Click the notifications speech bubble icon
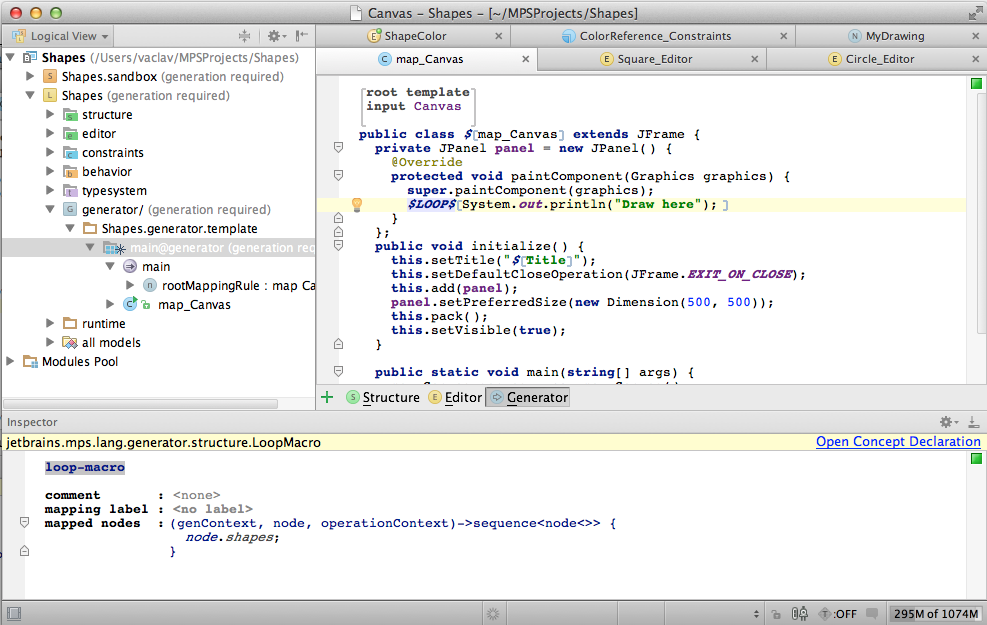 pyautogui.click(x=872, y=613)
